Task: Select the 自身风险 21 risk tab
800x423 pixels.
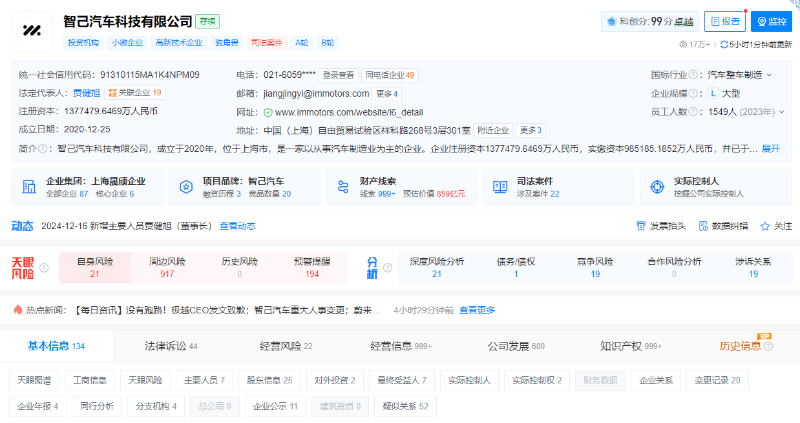Action: point(95,267)
